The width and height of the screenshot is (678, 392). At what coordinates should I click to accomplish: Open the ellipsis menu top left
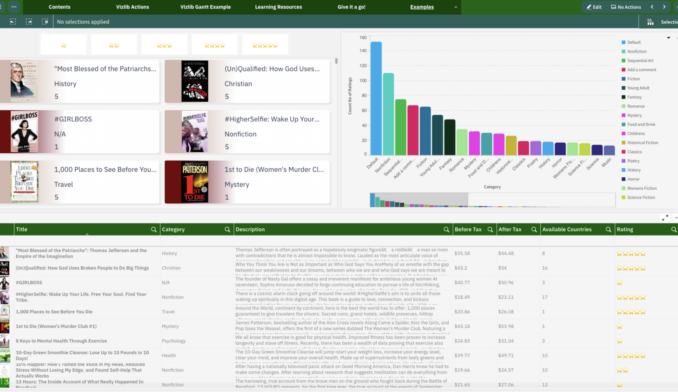(x=14, y=7)
